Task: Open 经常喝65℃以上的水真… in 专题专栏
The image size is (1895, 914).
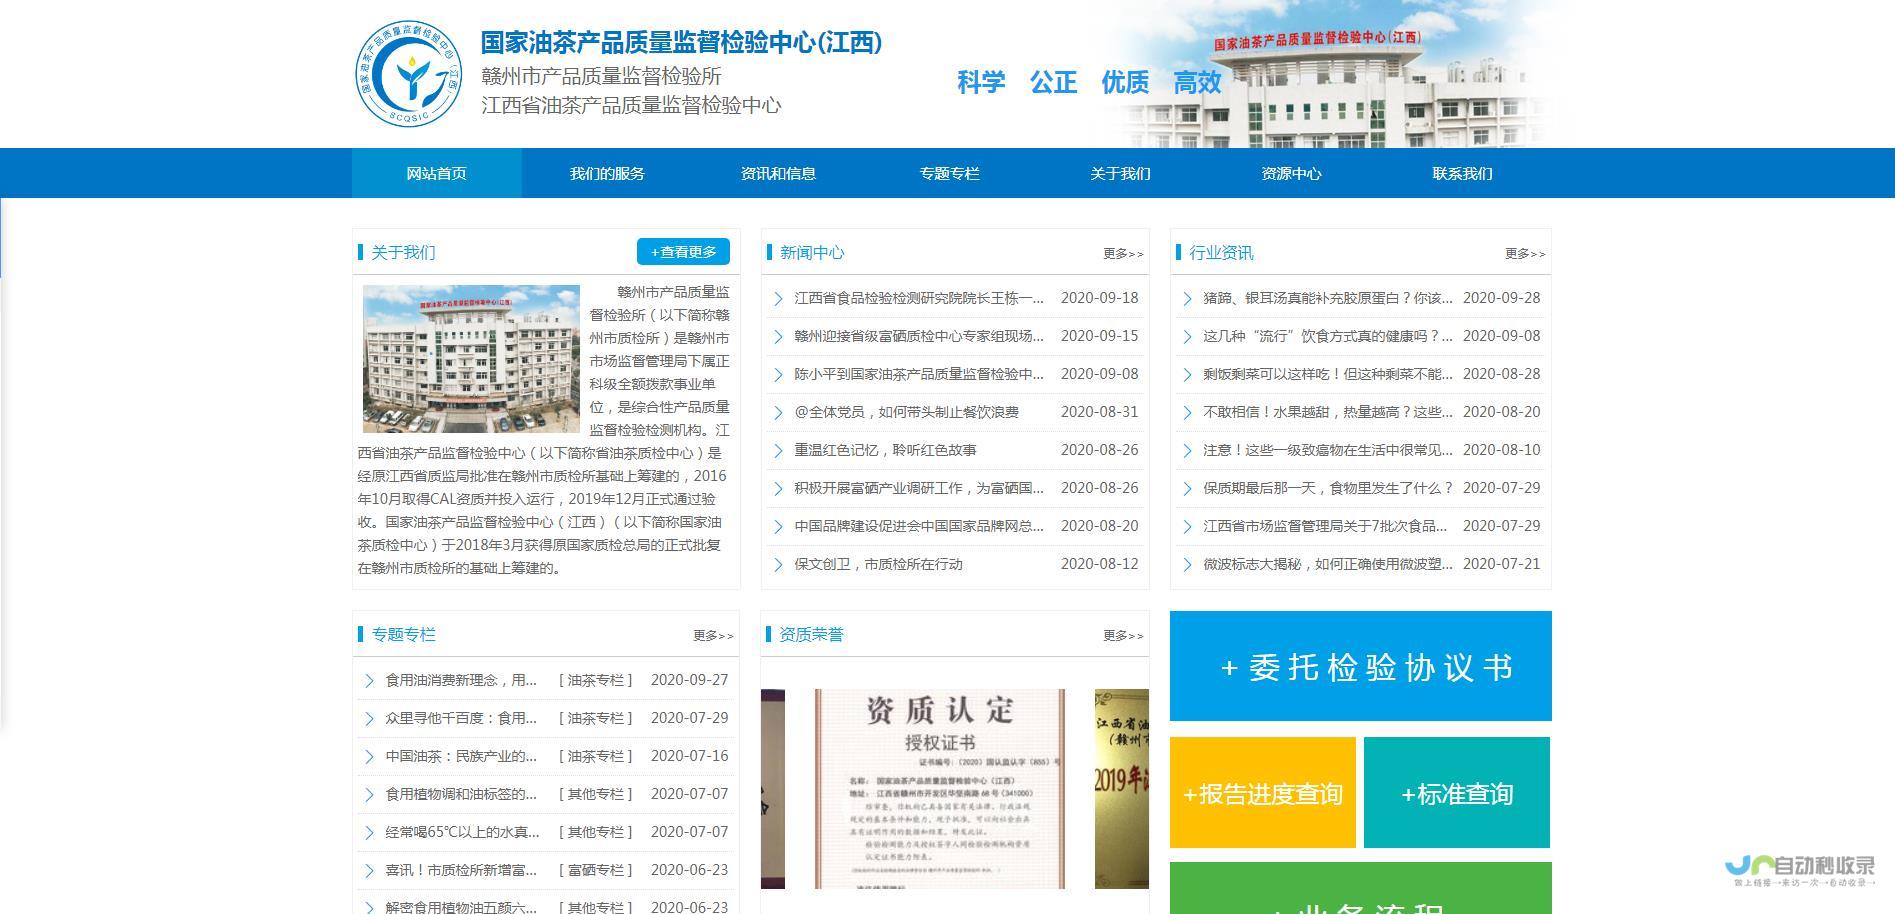Action: click(462, 832)
